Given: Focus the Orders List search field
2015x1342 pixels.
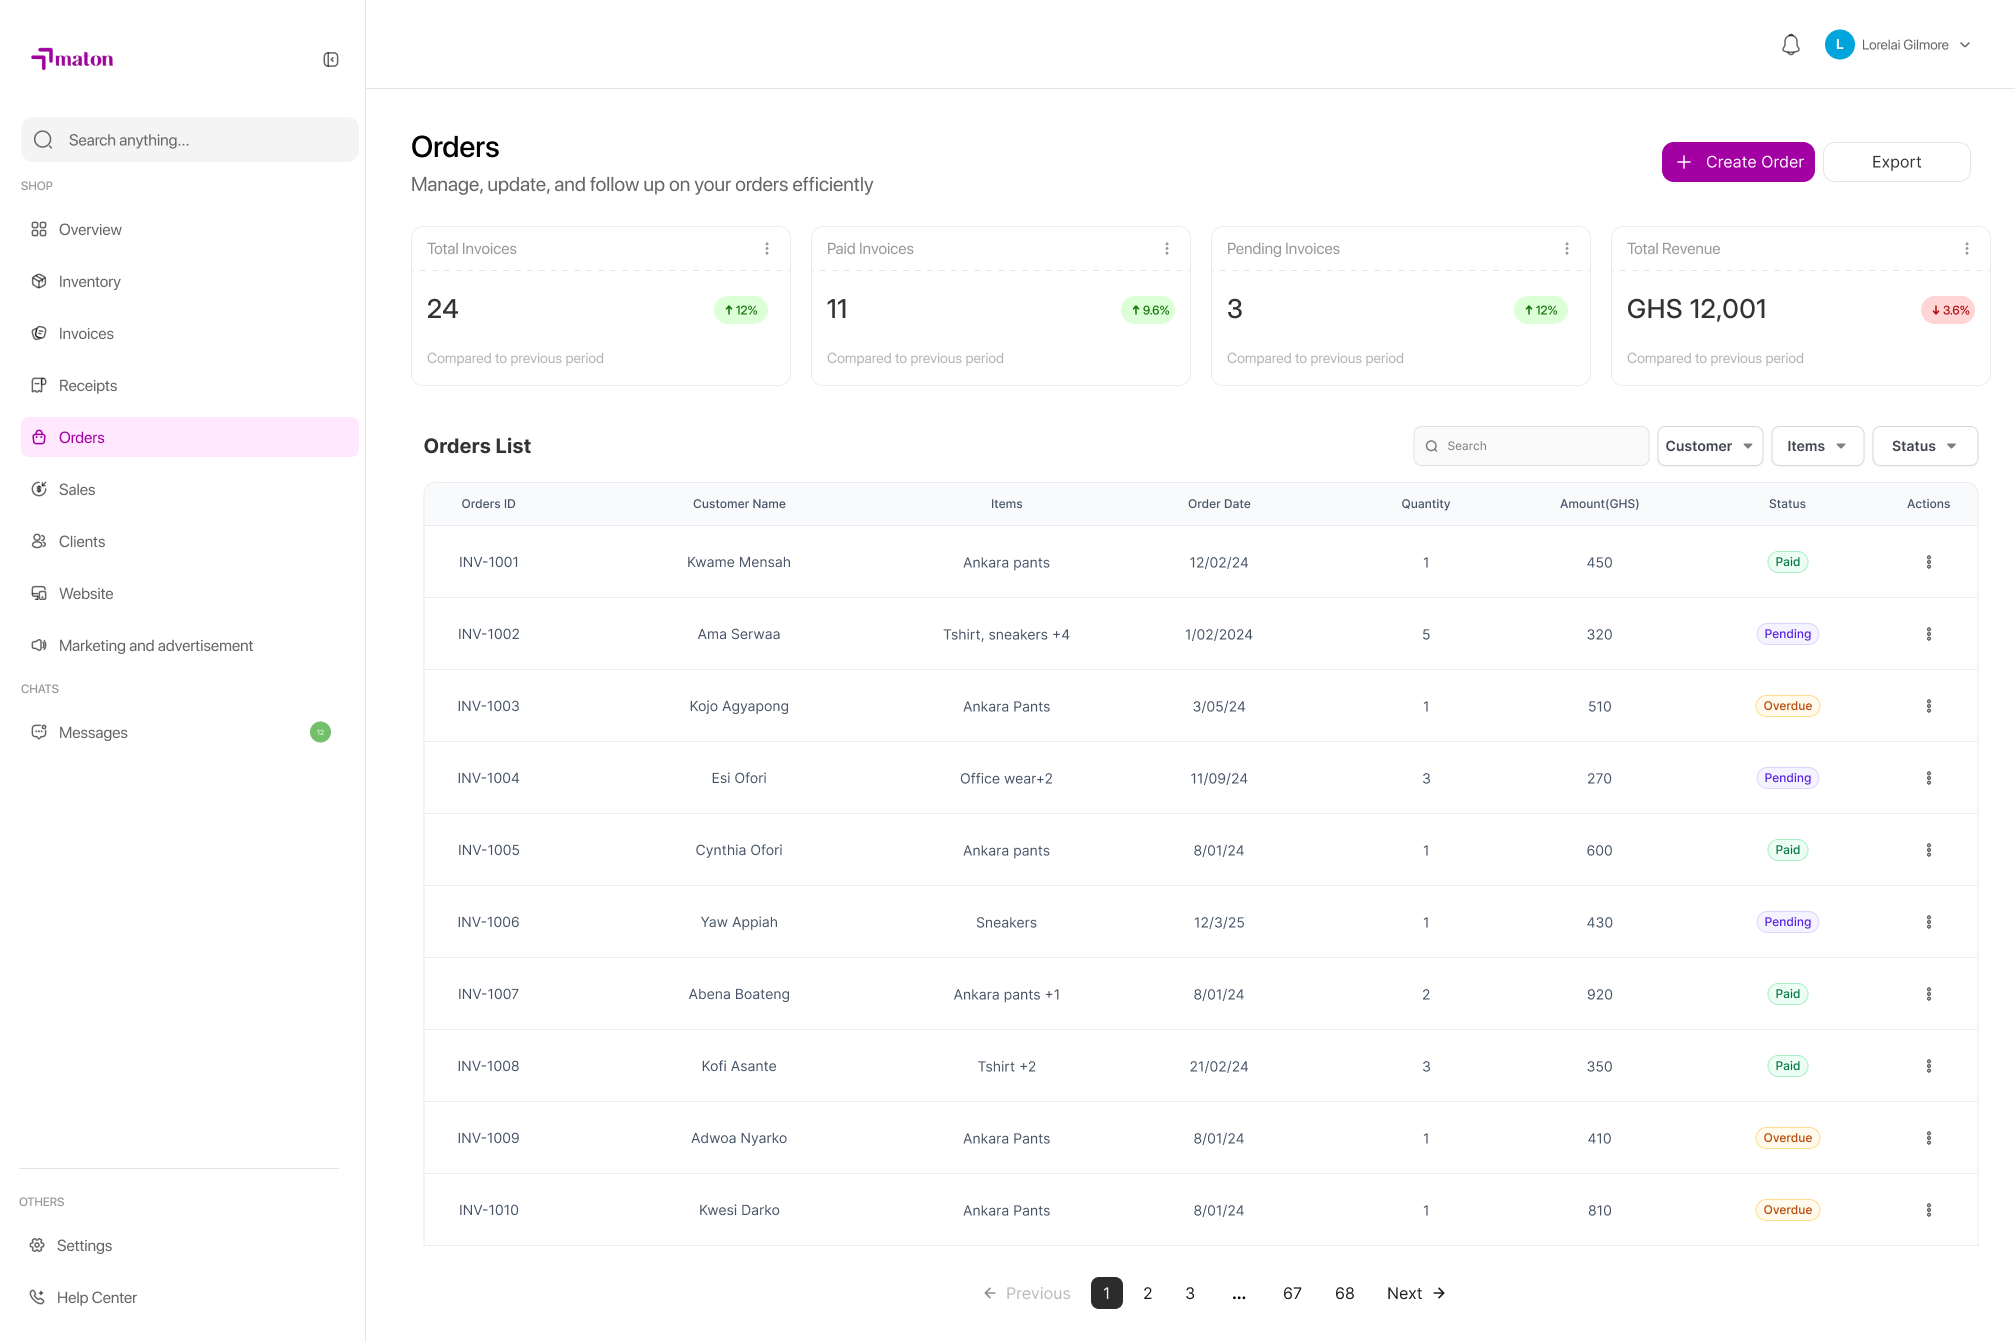Looking at the screenshot, I should (x=1530, y=446).
